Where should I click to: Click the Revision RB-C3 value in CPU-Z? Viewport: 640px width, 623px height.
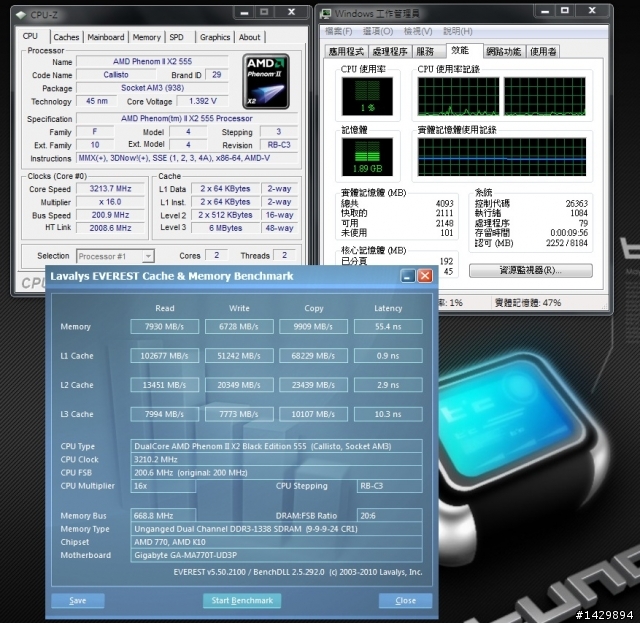tap(279, 145)
